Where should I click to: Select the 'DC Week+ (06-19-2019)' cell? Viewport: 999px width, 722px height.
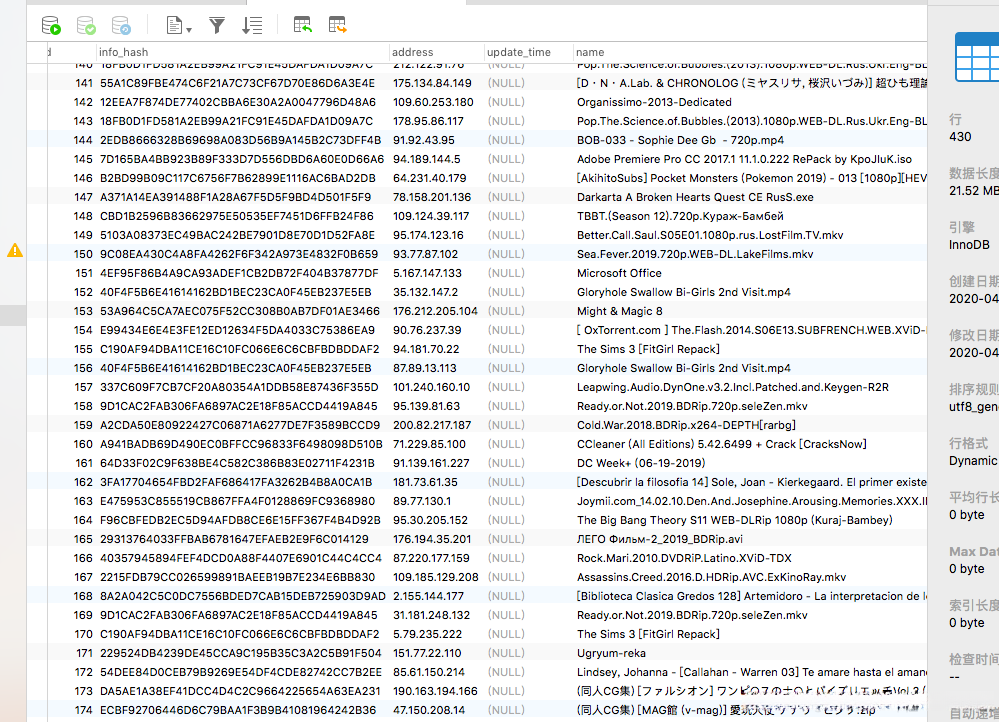641,463
